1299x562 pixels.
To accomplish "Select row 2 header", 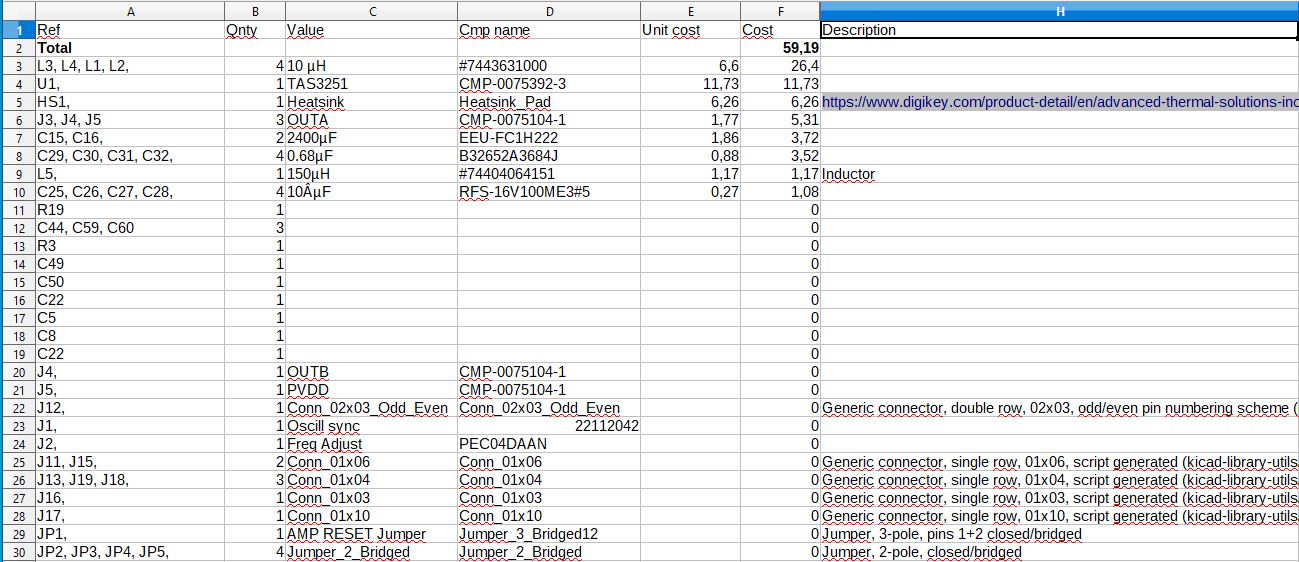I will click(x=17, y=48).
